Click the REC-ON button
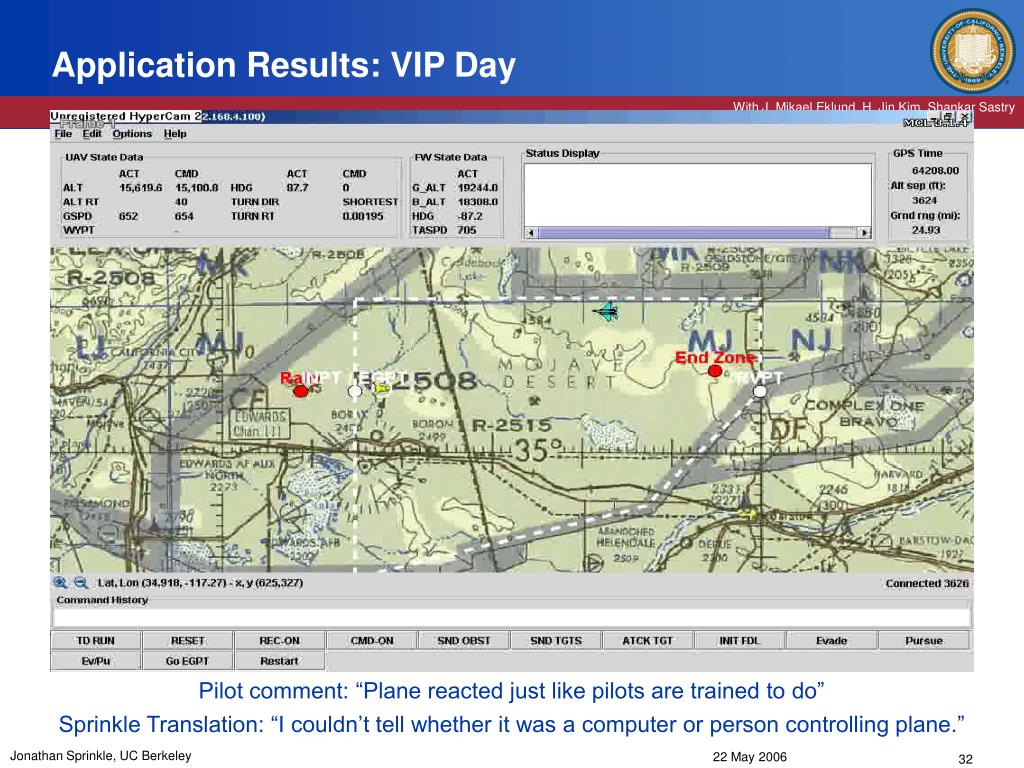The image size is (1024, 768). point(280,641)
